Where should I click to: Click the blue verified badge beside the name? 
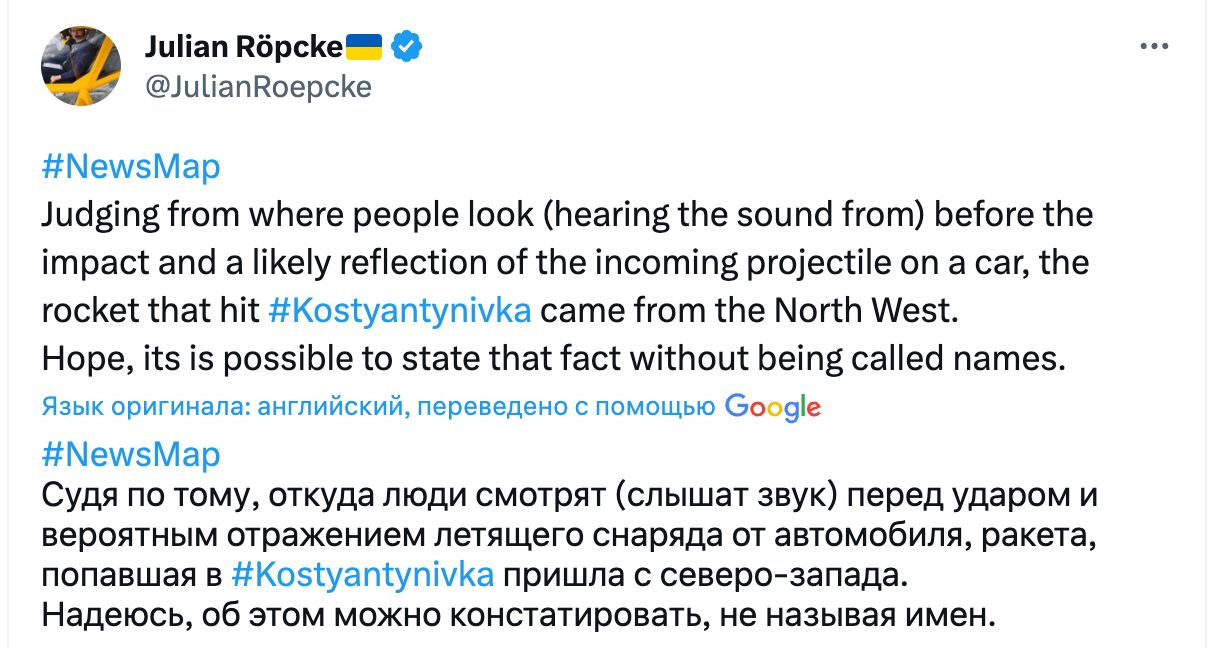(404, 44)
